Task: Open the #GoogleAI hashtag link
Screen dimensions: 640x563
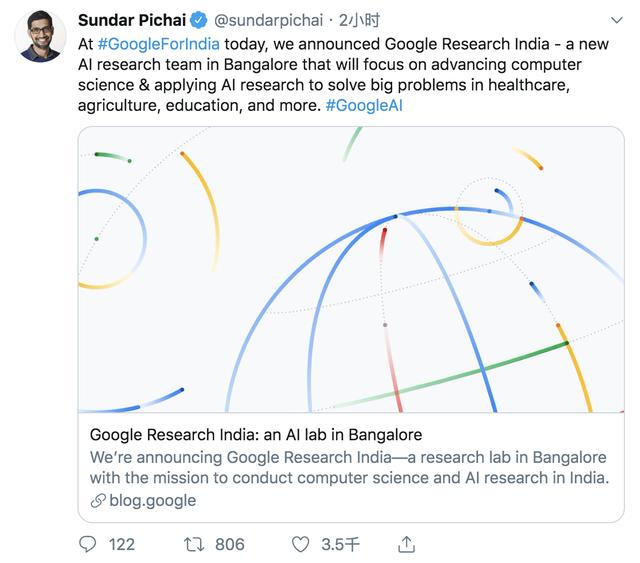Action: (365, 107)
